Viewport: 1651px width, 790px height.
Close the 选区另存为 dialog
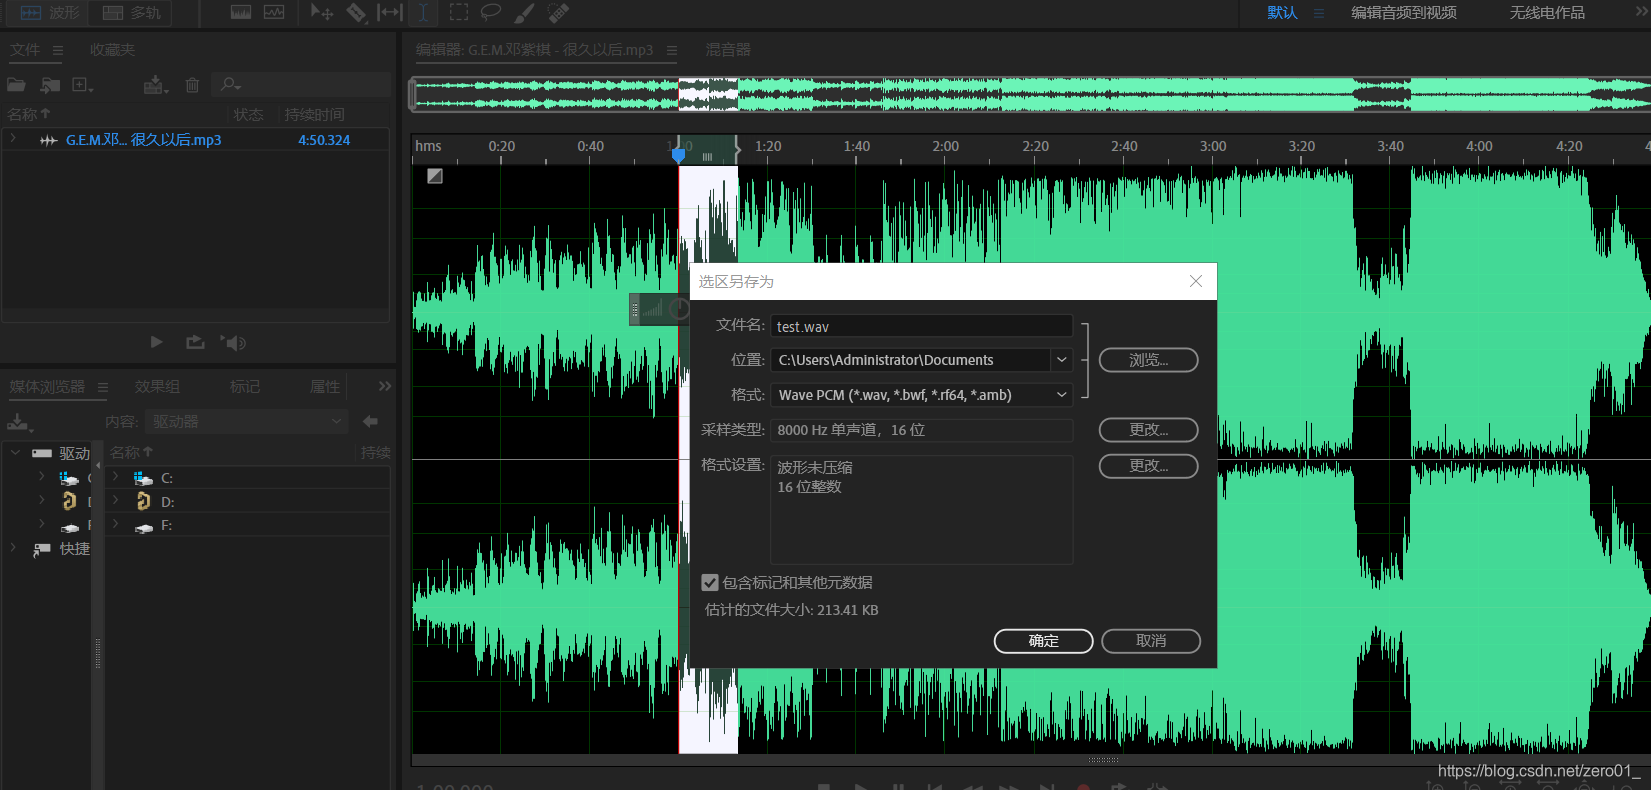1196,281
